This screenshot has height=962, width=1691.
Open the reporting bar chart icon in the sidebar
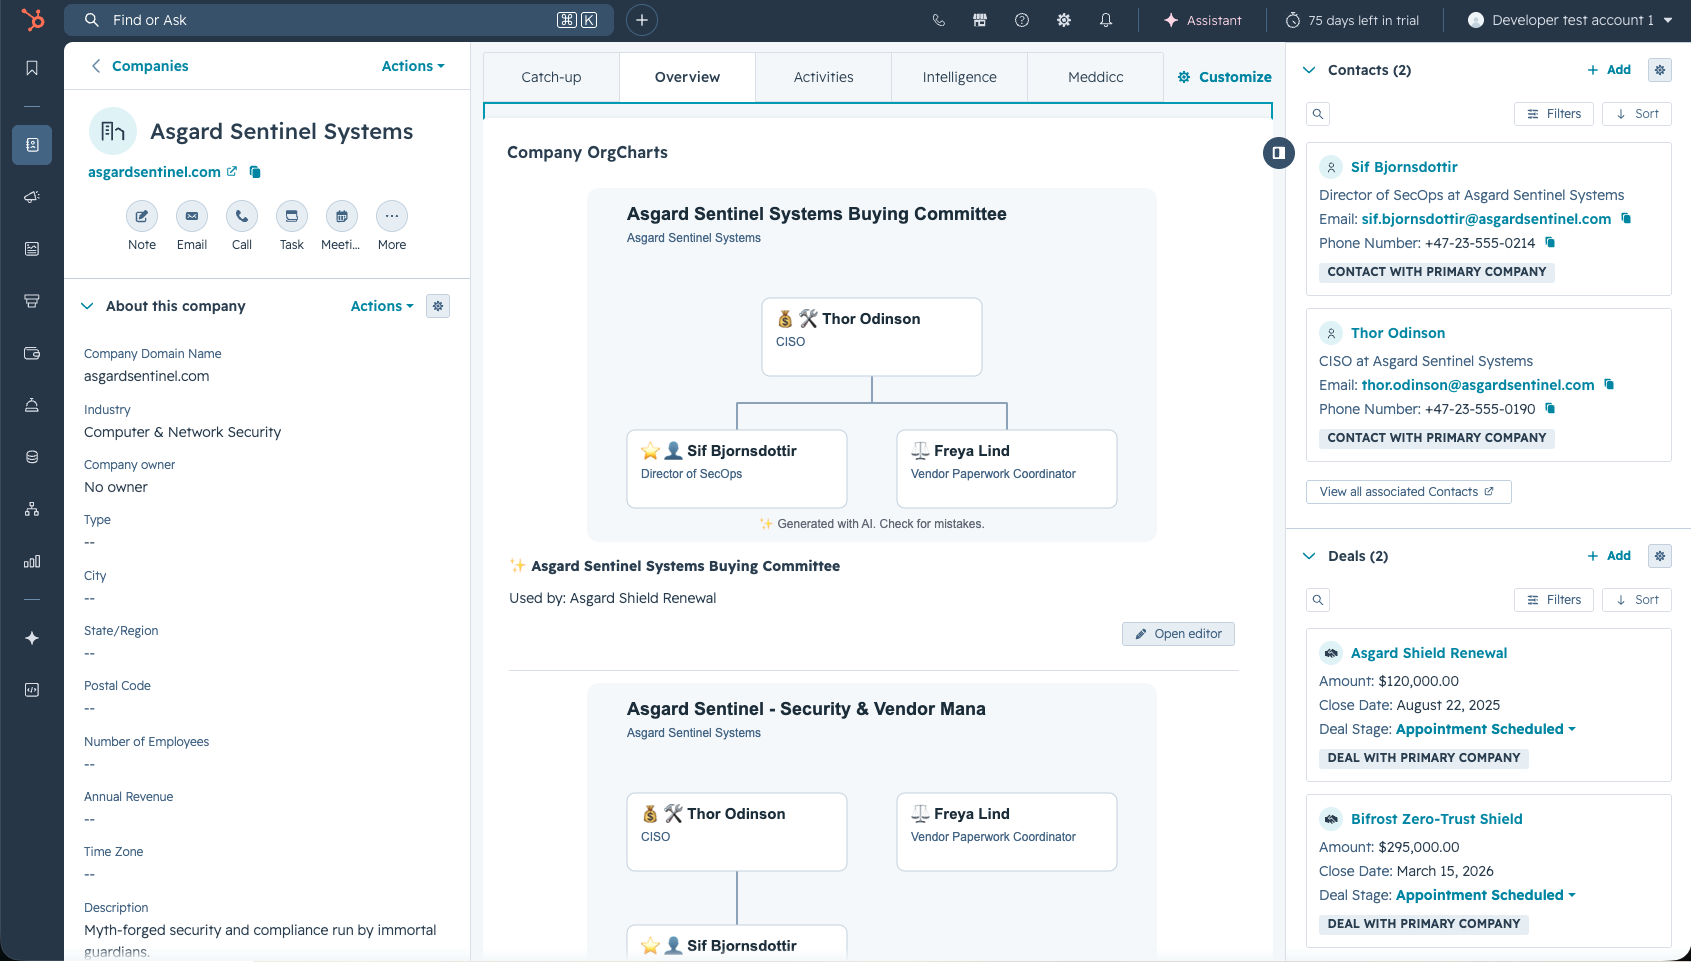(x=32, y=561)
